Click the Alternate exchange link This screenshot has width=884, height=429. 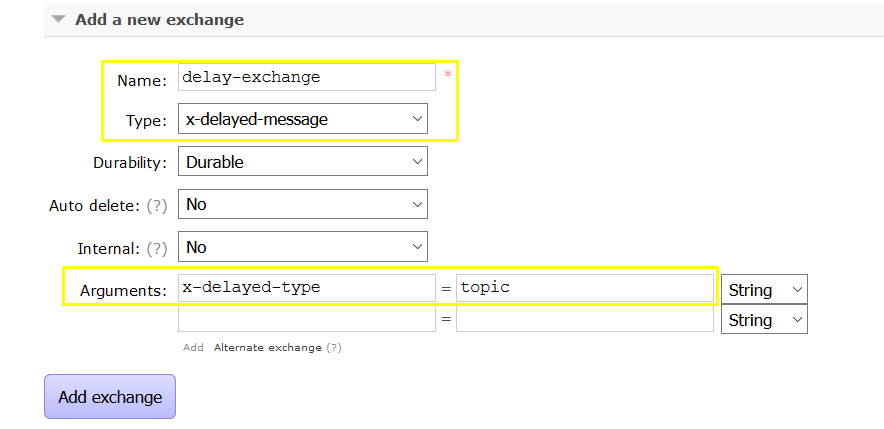point(267,348)
